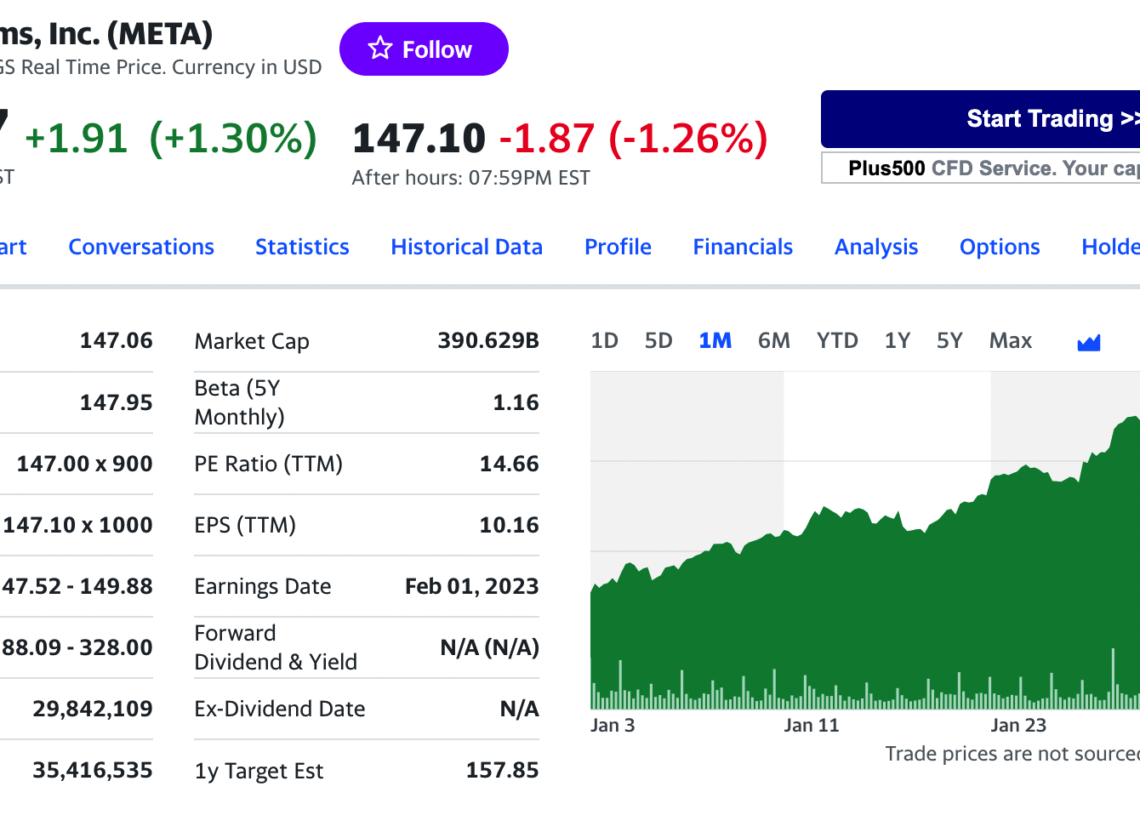Select the Max chart timeframe
The width and height of the screenshot is (1140, 815).
pyautogui.click(x=1010, y=340)
